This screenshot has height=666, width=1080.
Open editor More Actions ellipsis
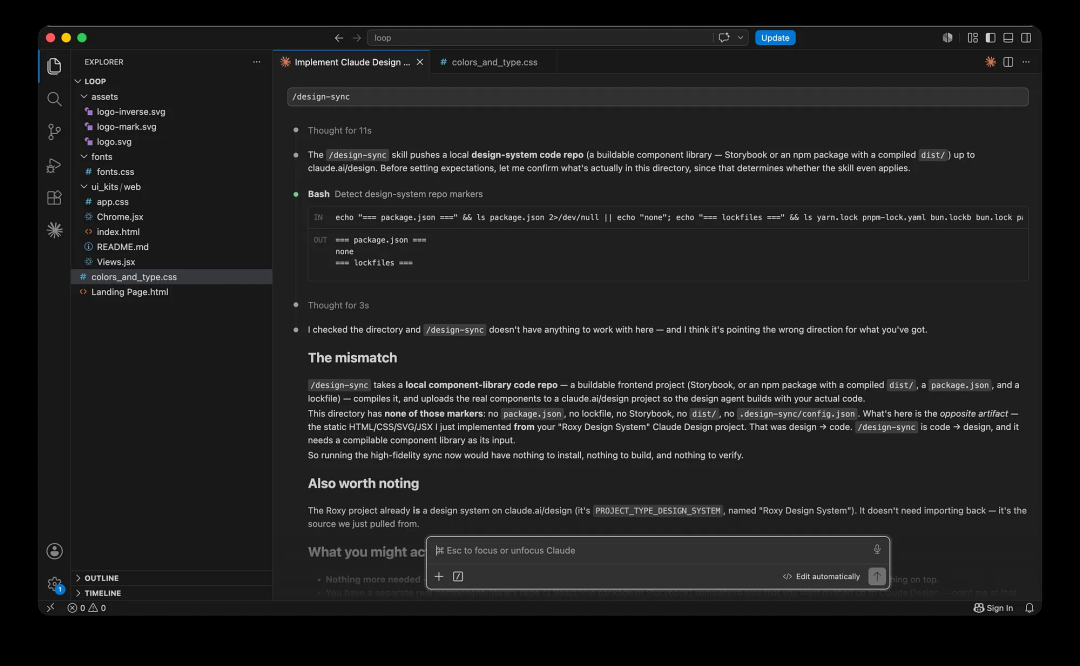[1026, 62]
